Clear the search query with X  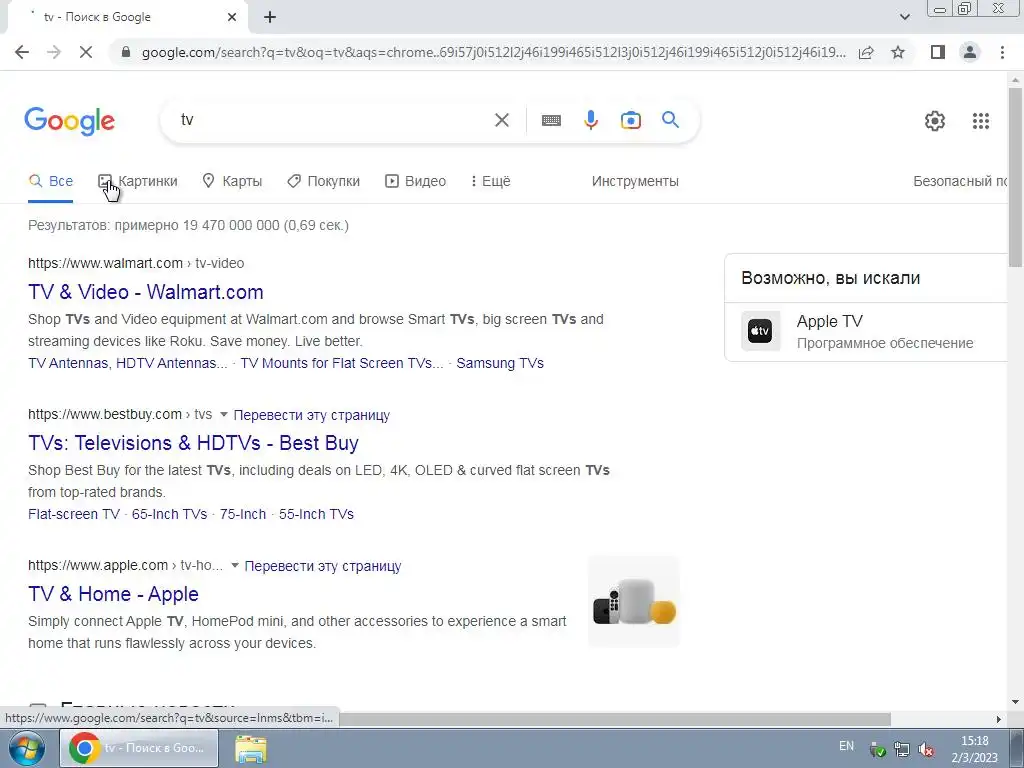(502, 120)
